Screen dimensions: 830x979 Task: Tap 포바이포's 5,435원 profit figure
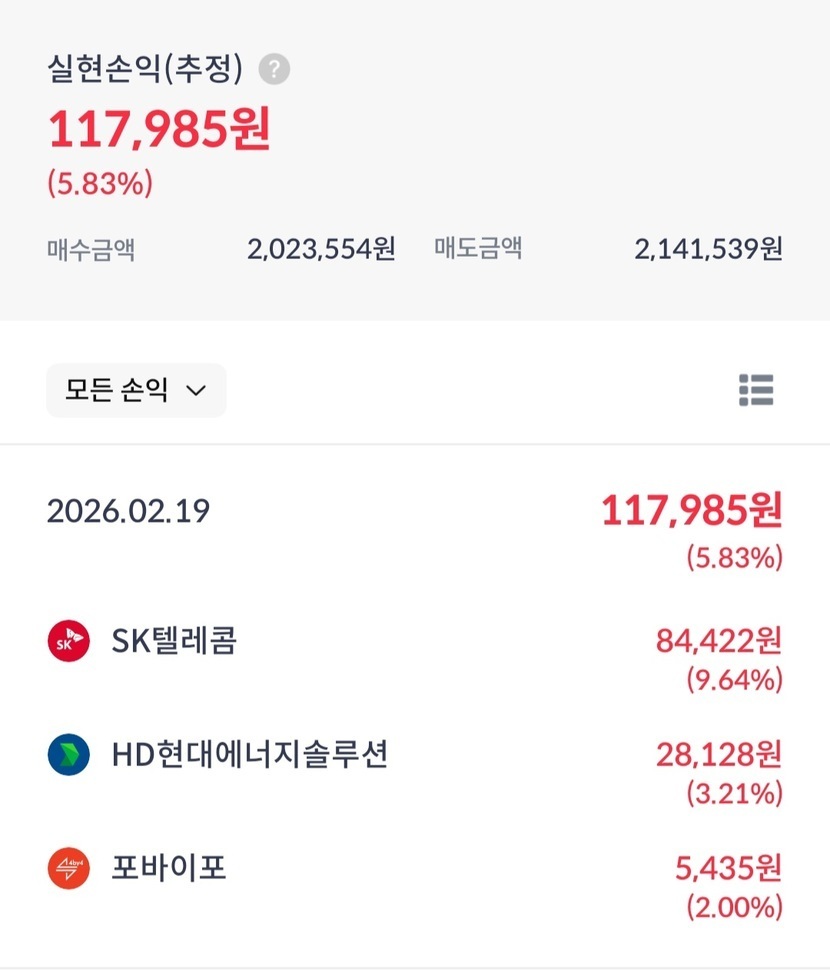(x=727, y=867)
